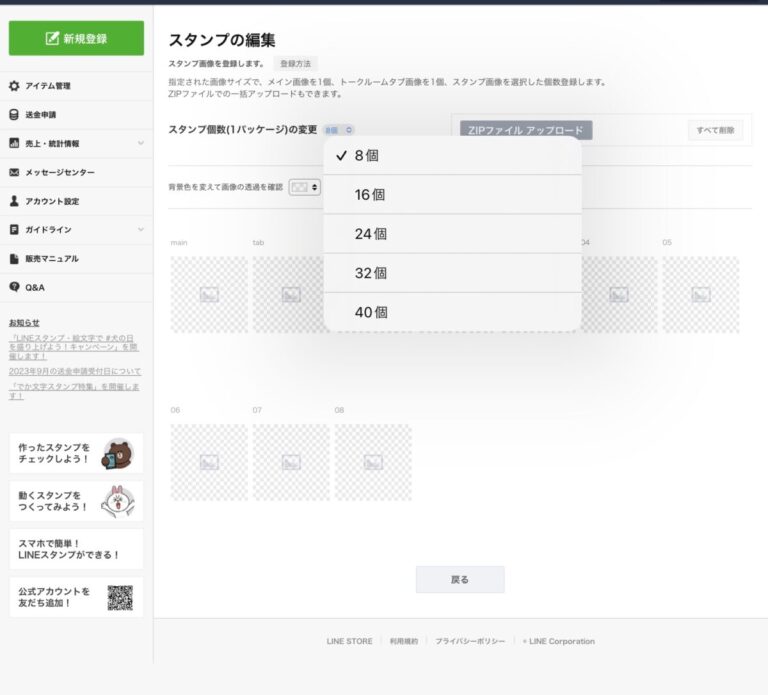The width and height of the screenshot is (768, 695).
Task: Open the LINE STORE footer link
Action: click(x=349, y=641)
